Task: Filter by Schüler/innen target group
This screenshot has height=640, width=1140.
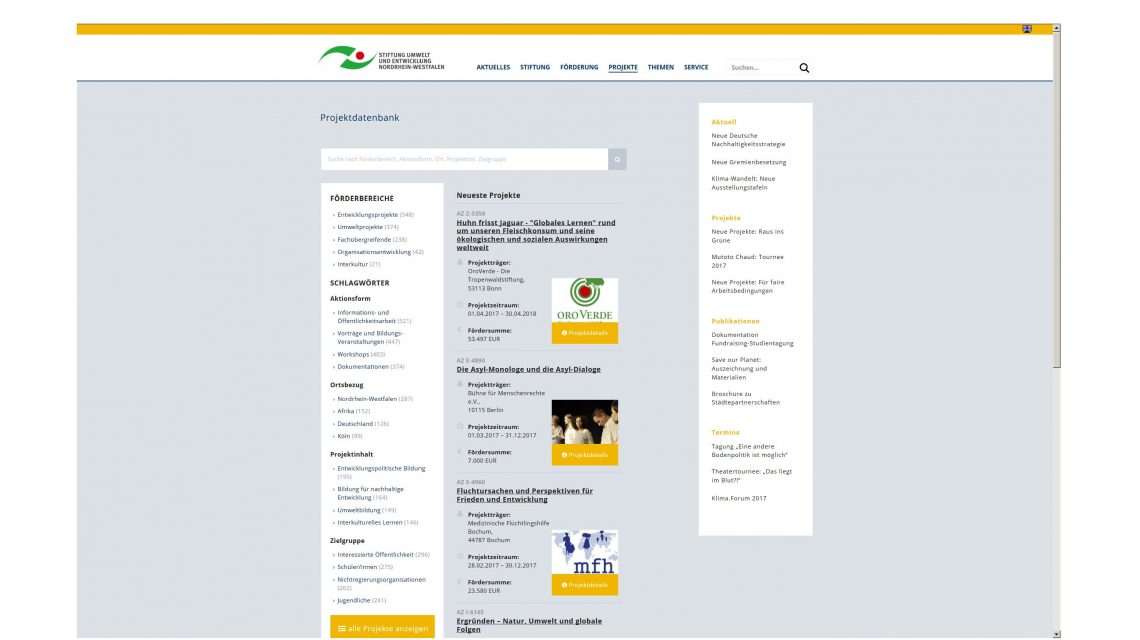Action: (x=357, y=567)
